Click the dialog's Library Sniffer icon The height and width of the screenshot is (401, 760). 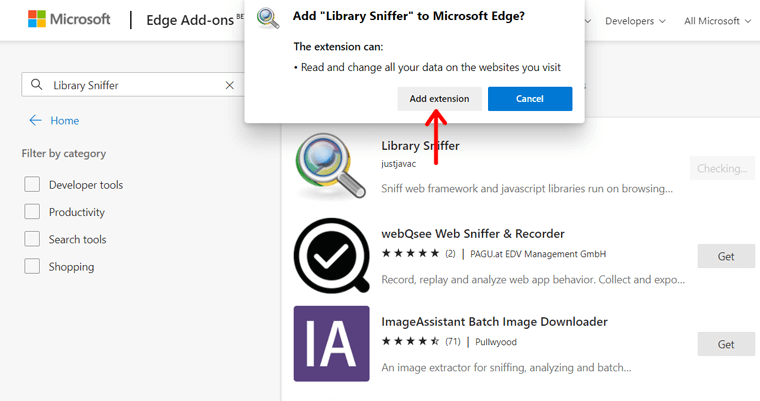[x=268, y=18]
